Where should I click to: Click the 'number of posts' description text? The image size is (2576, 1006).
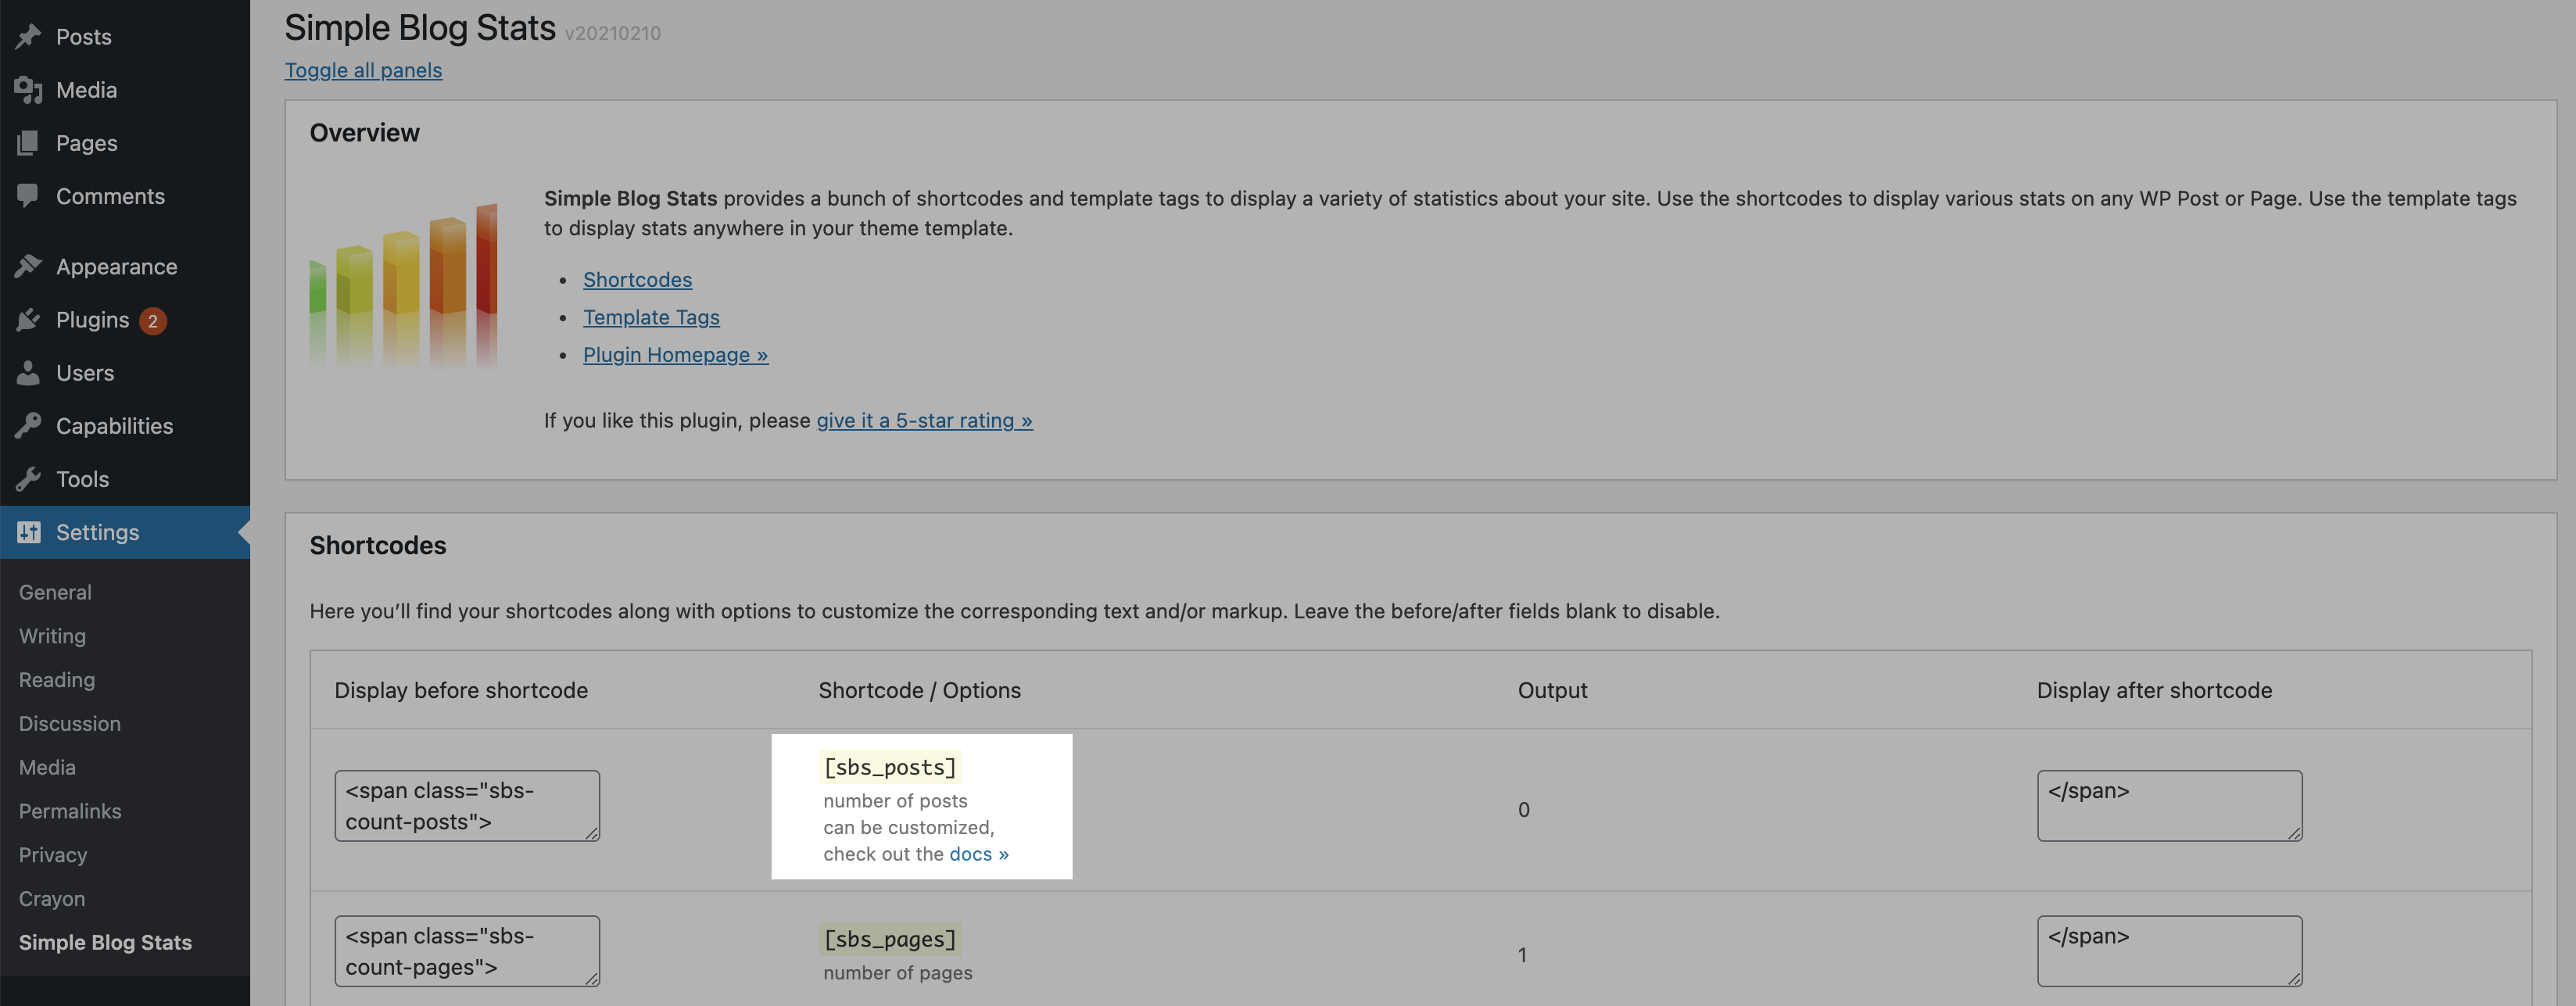pos(895,801)
